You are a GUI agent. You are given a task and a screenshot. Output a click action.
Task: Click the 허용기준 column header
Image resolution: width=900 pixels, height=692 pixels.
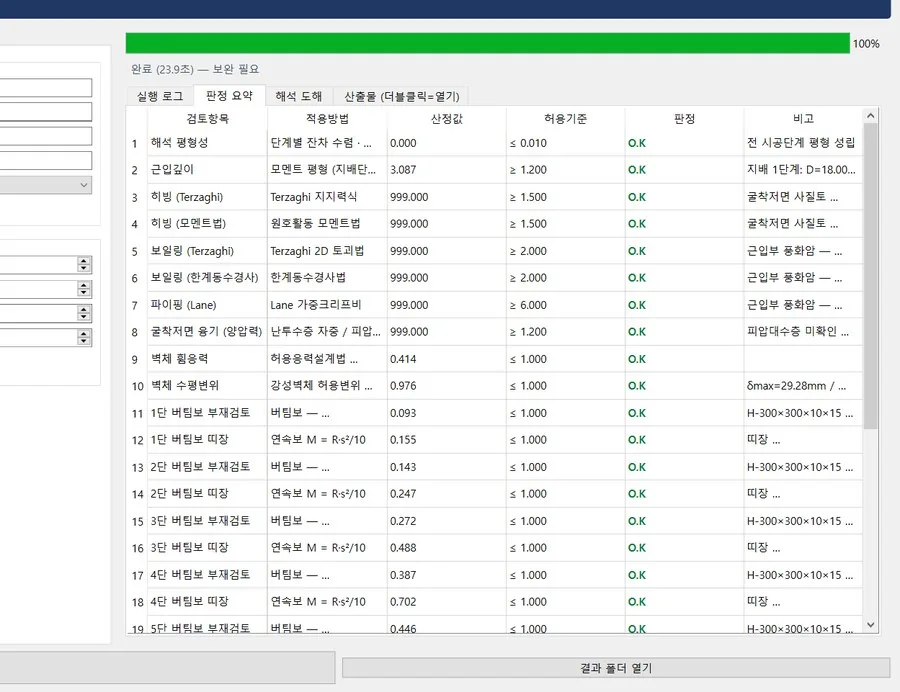point(565,119)
